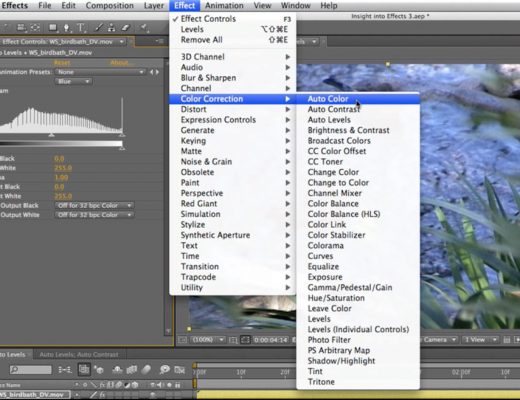
Task: Toggle the Live Update icon in timeline
Action: coord(84,369)
